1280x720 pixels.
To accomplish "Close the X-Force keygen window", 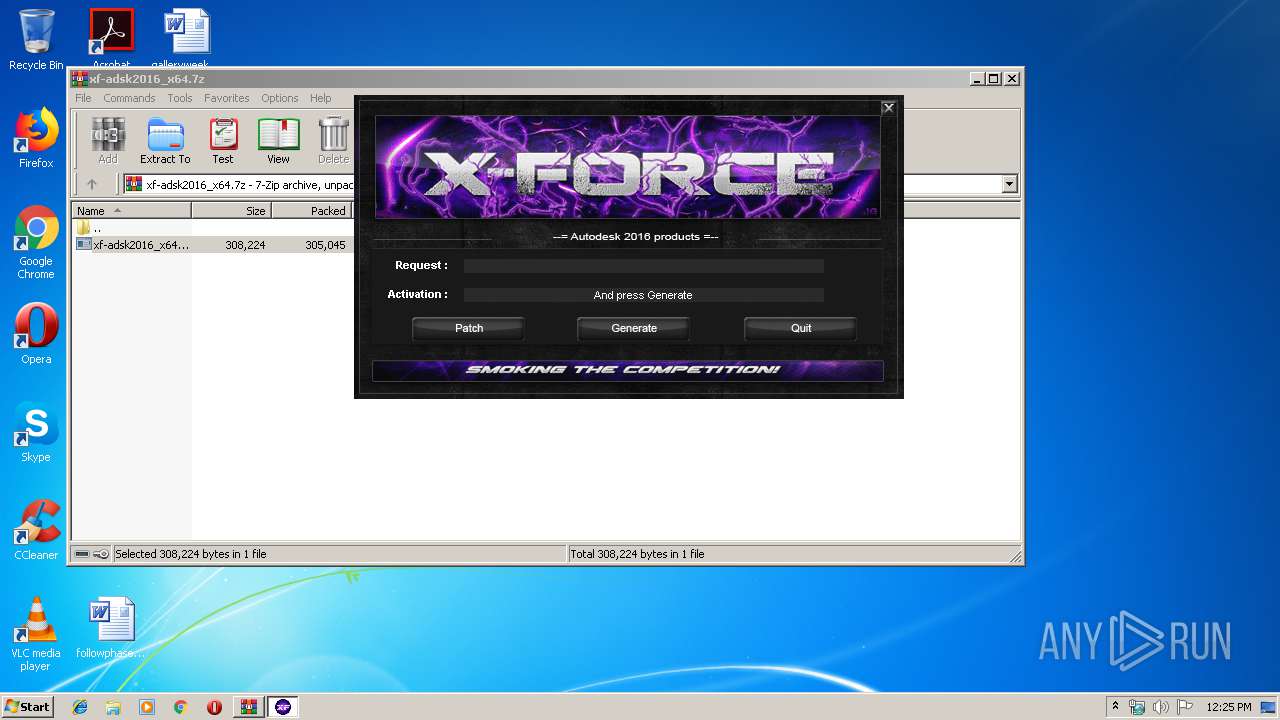I will [888, 108].
